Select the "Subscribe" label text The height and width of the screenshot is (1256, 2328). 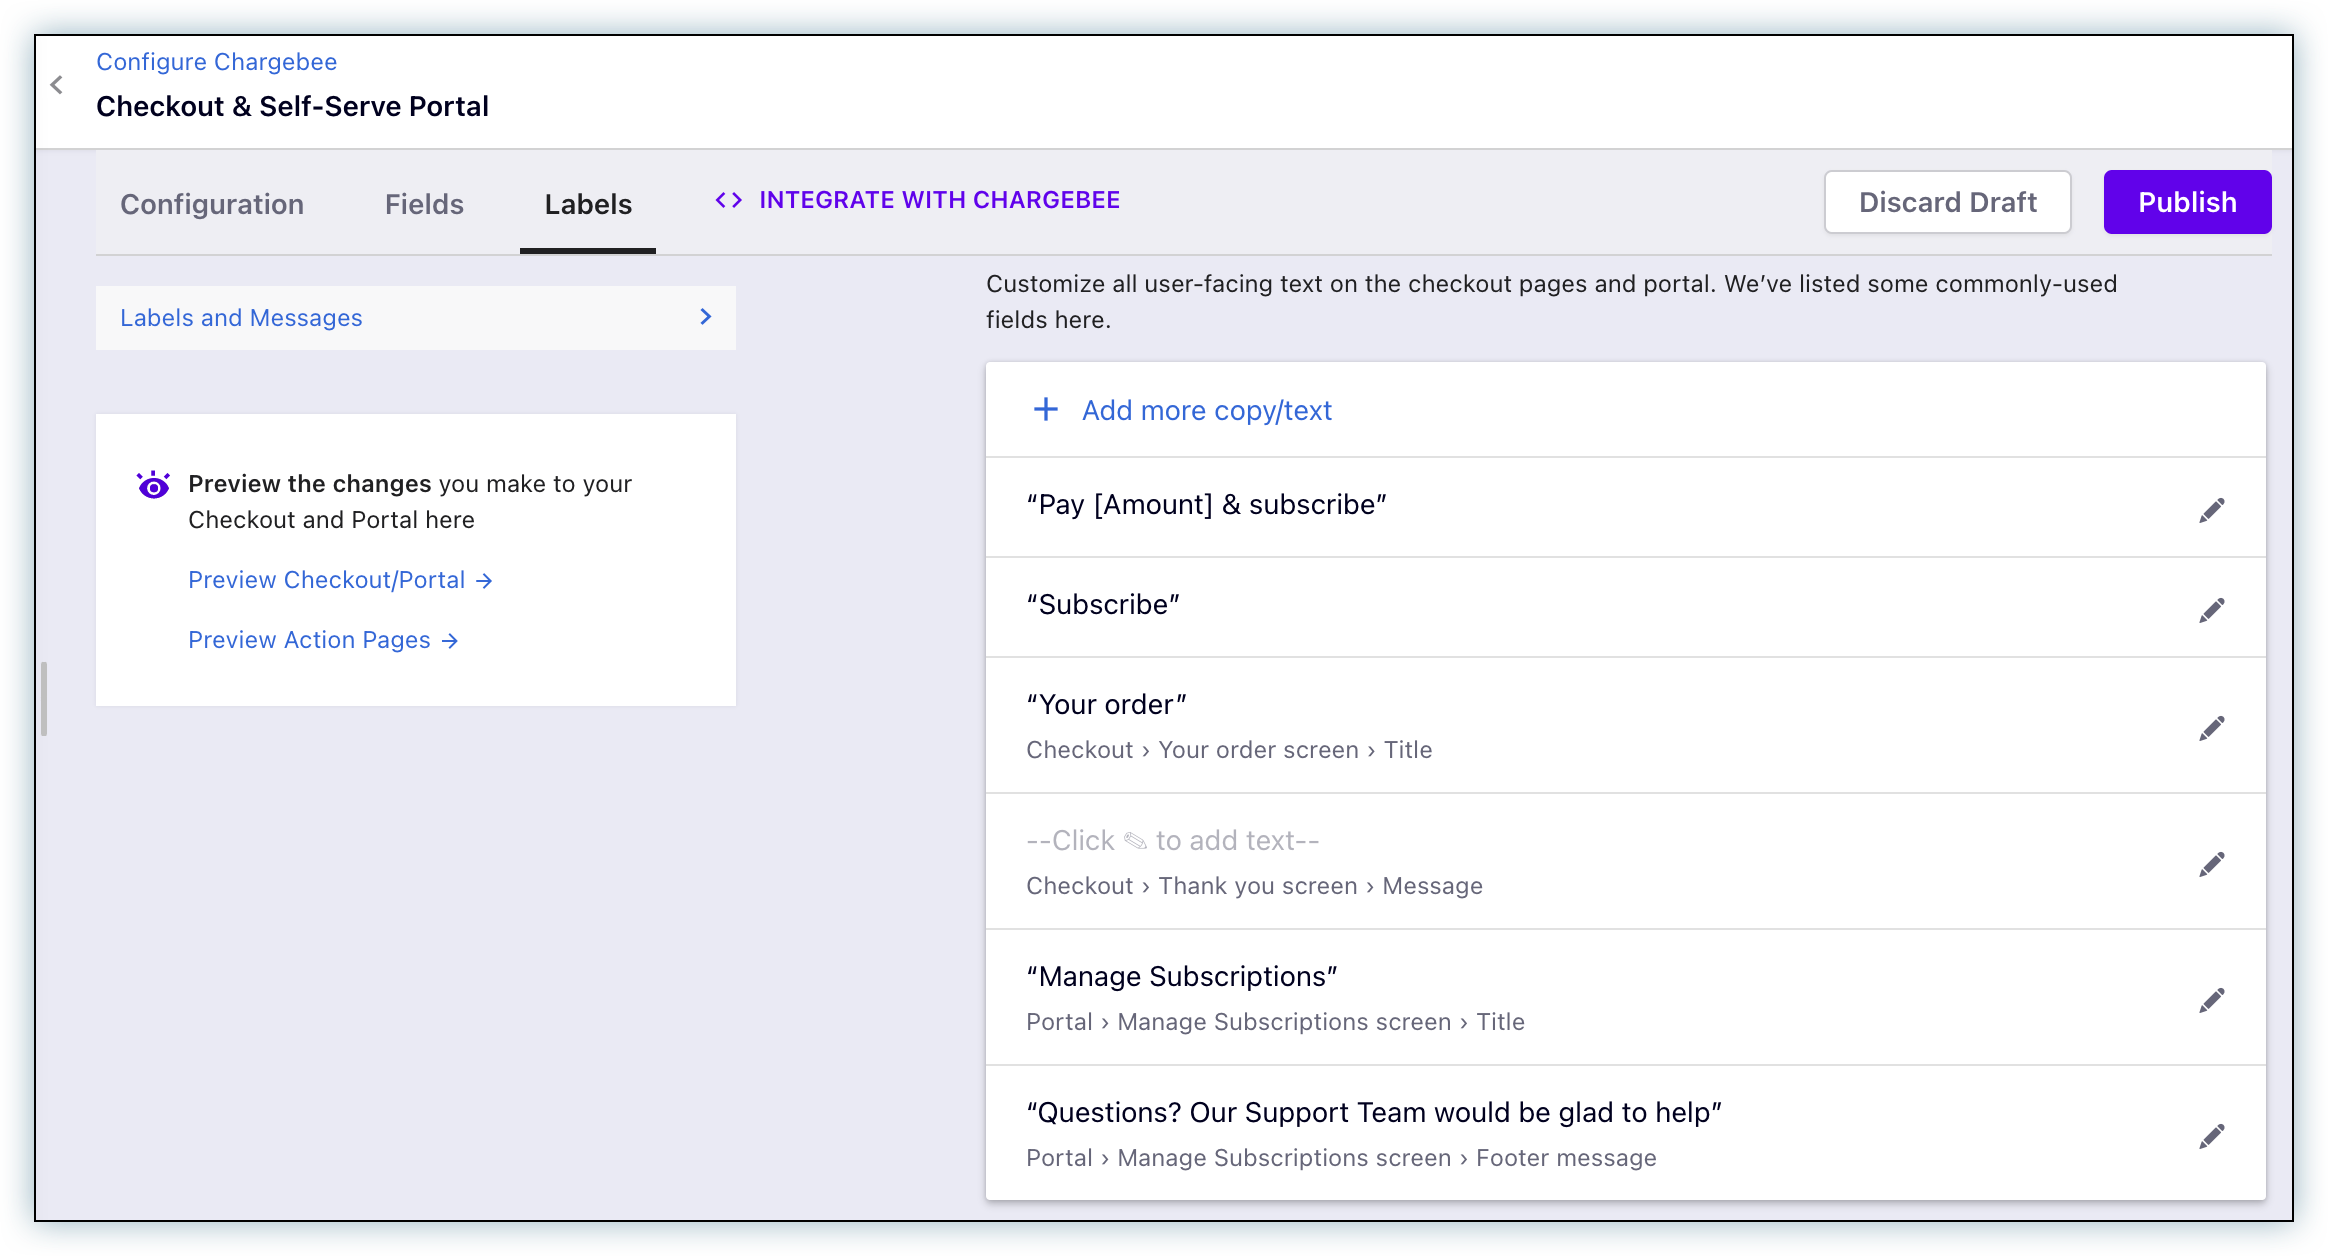click(x=1103, y=605)
